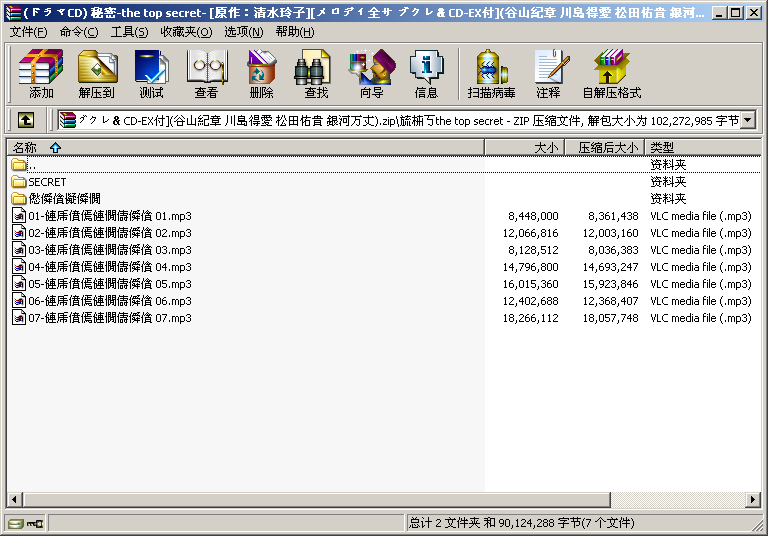The image size is (768, 536).
Task: Click the mp3 file icon for track 02
Action: pos(19,233)
